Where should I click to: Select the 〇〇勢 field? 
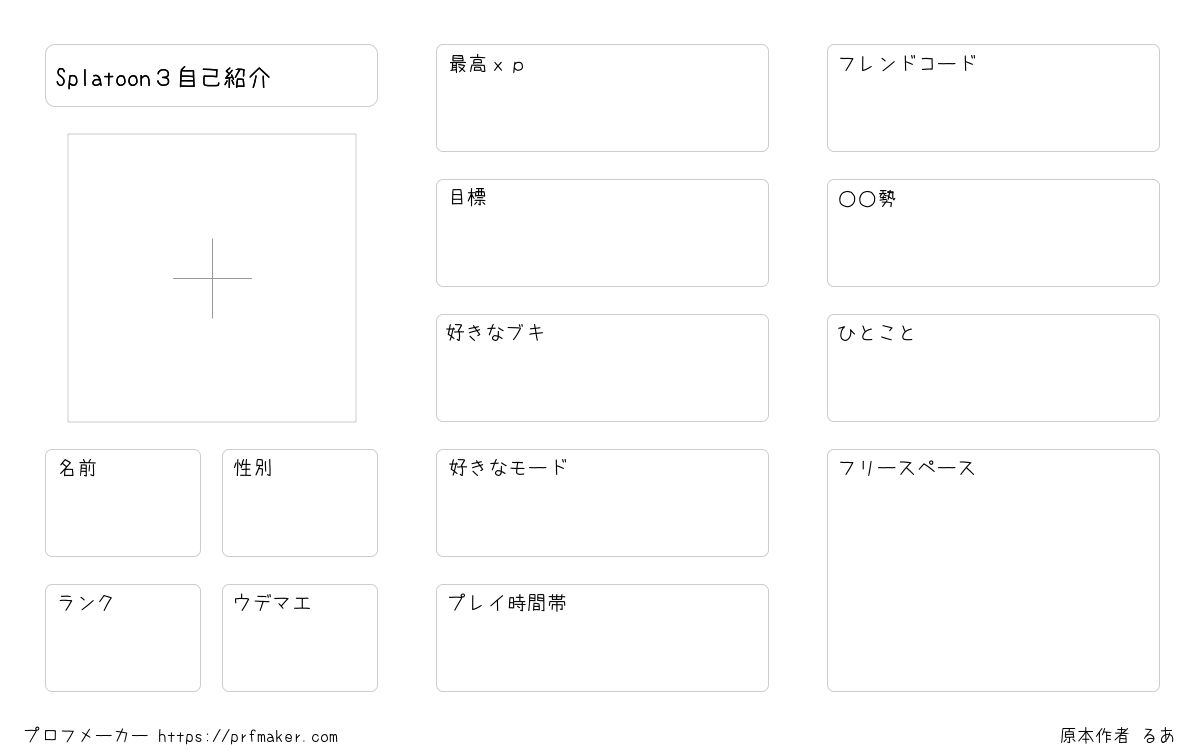point(993,233)
